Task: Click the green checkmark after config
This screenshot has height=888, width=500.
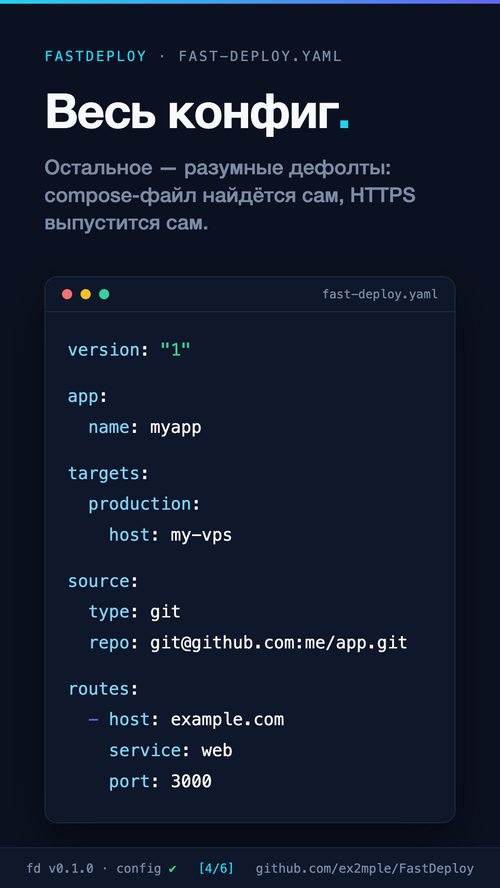Action: click(x=173, y=868)
